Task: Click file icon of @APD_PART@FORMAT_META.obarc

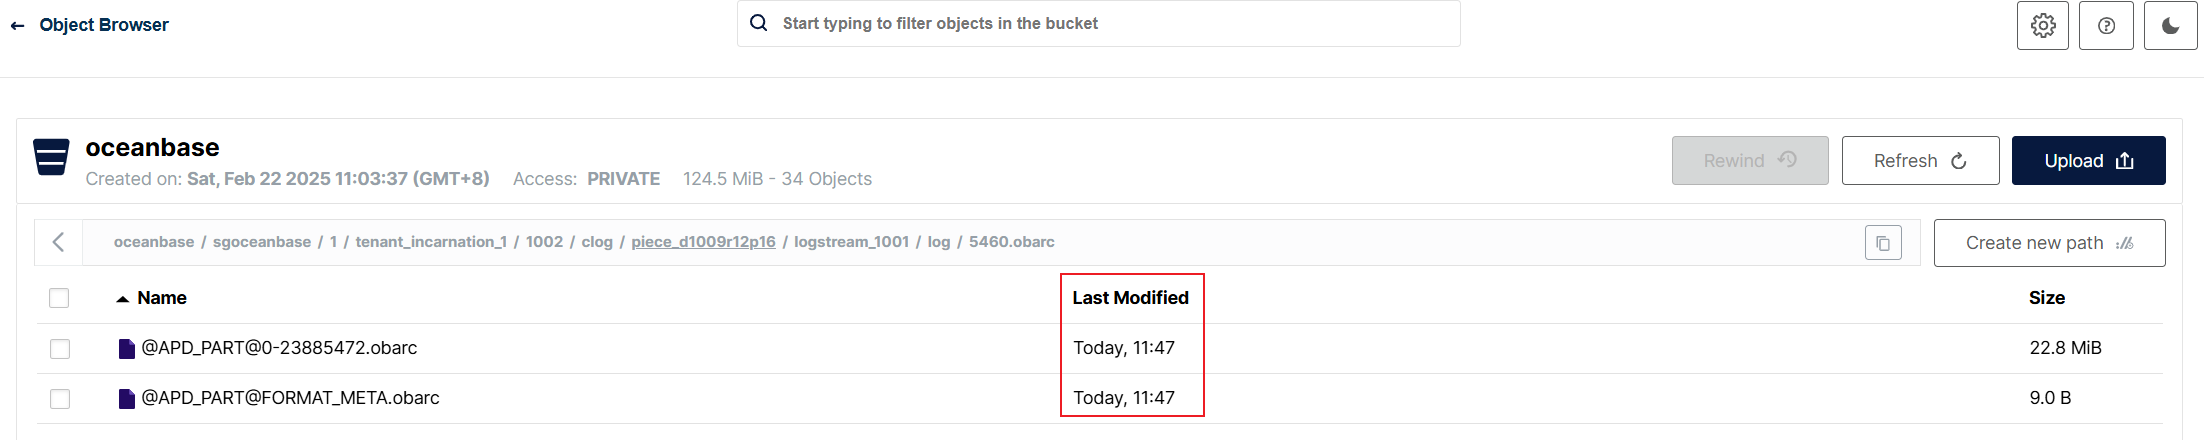Action: 127,399
